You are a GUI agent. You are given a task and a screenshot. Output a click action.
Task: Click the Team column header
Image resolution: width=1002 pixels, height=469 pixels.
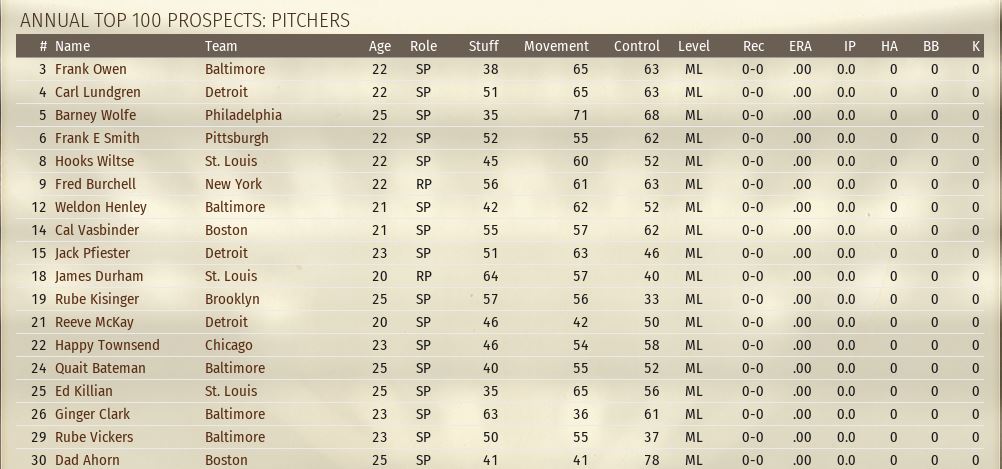pyautogui.click(x=221, y=46)
